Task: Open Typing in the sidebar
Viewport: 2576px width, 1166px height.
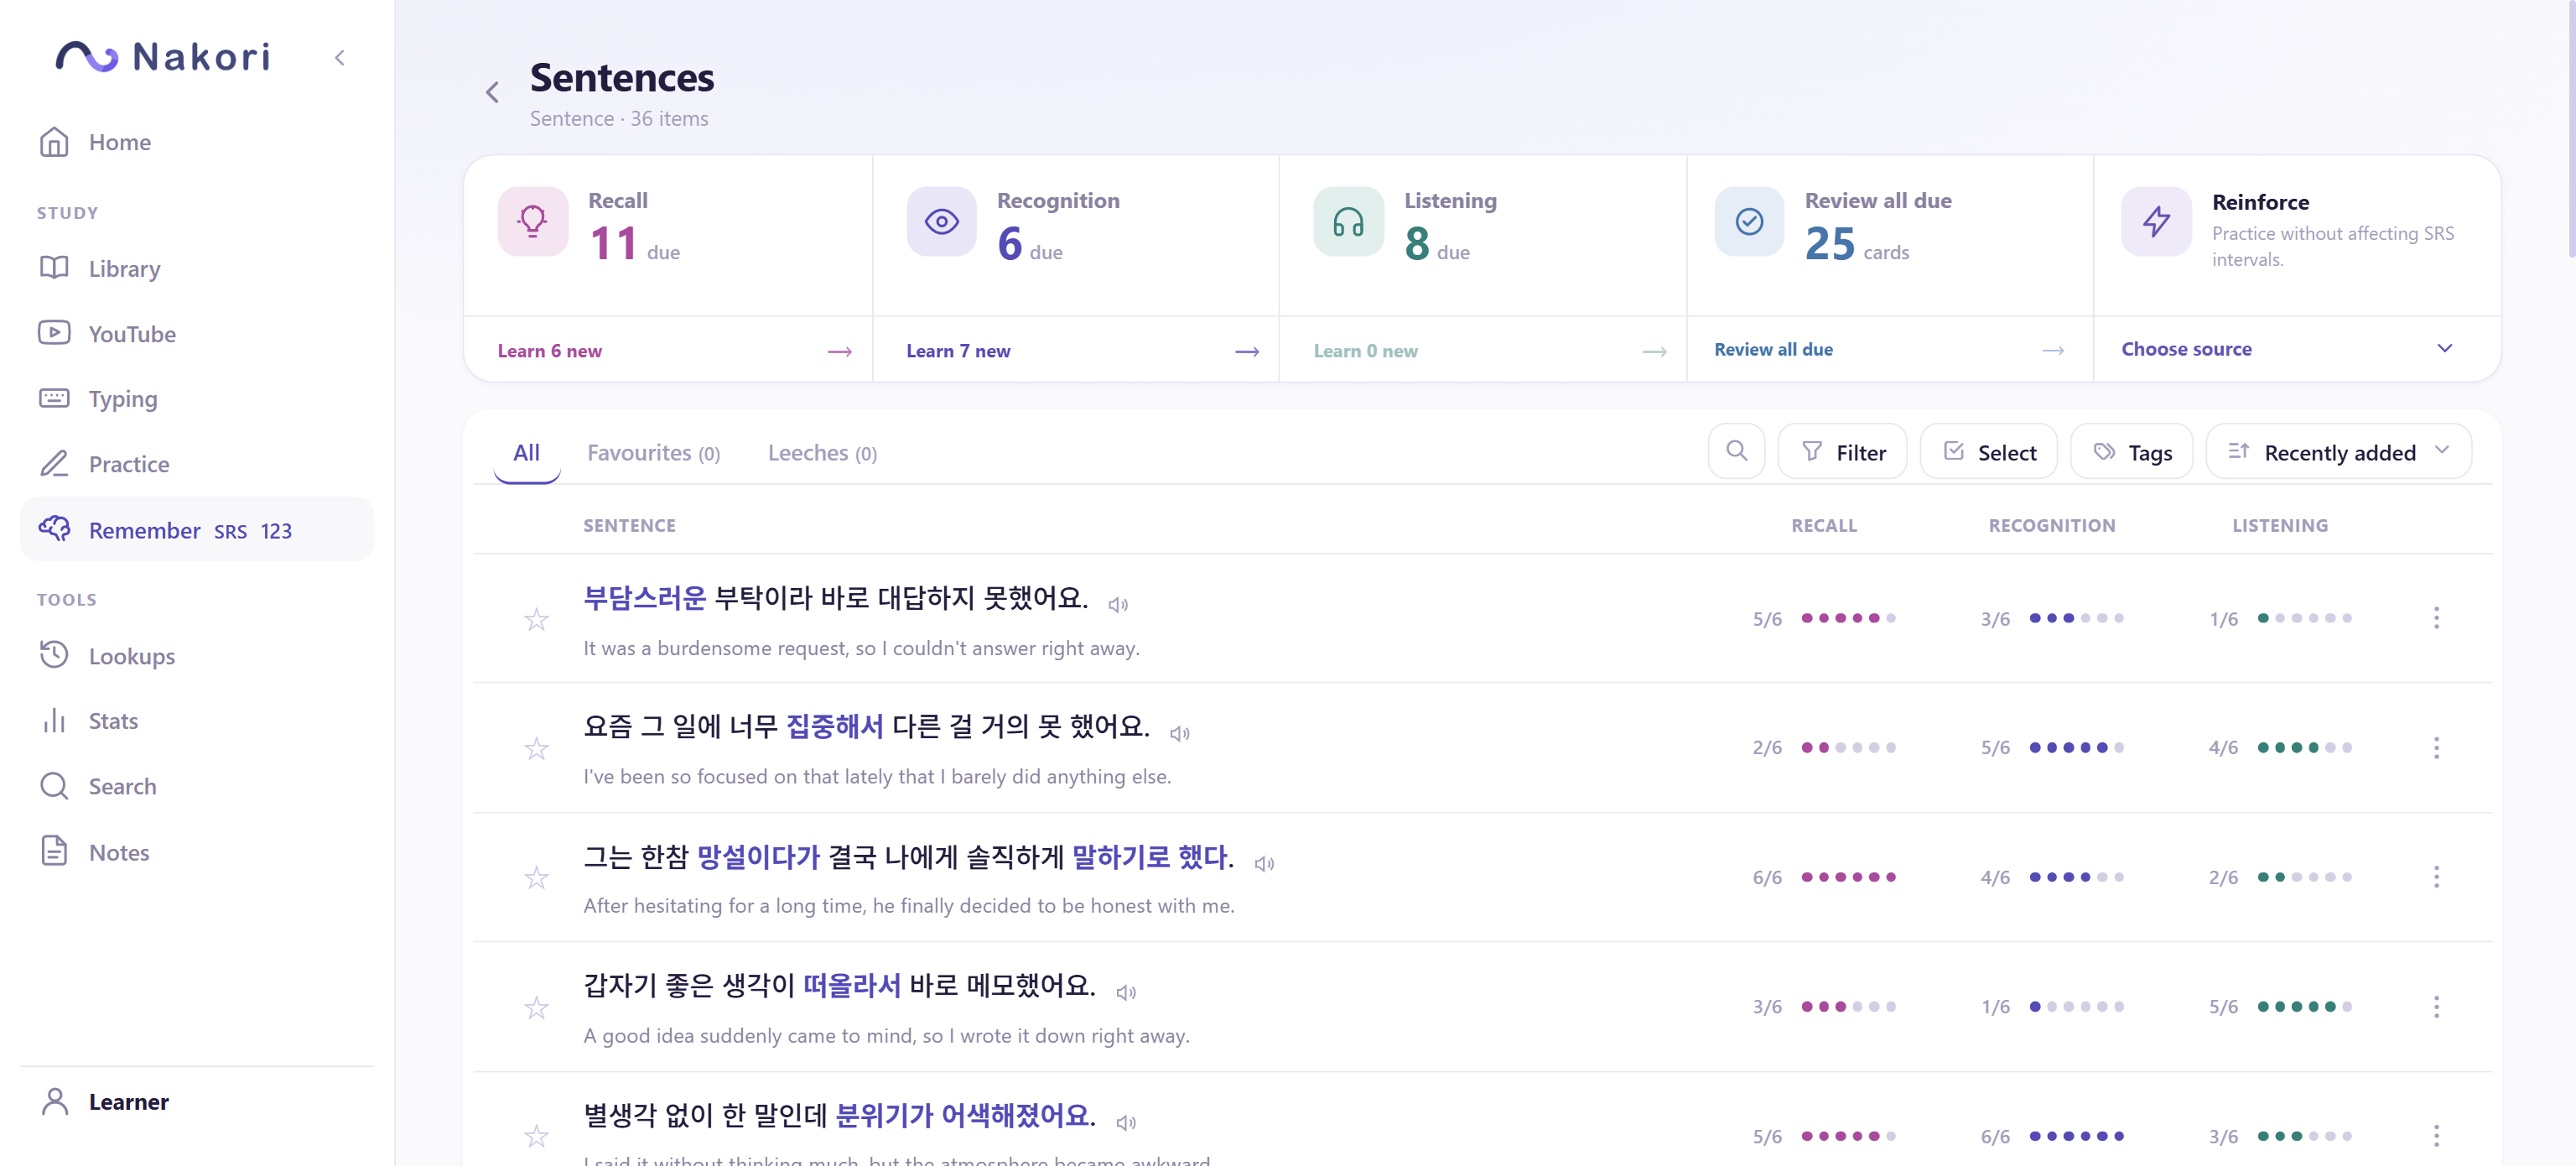Action: tap(197, 398)
